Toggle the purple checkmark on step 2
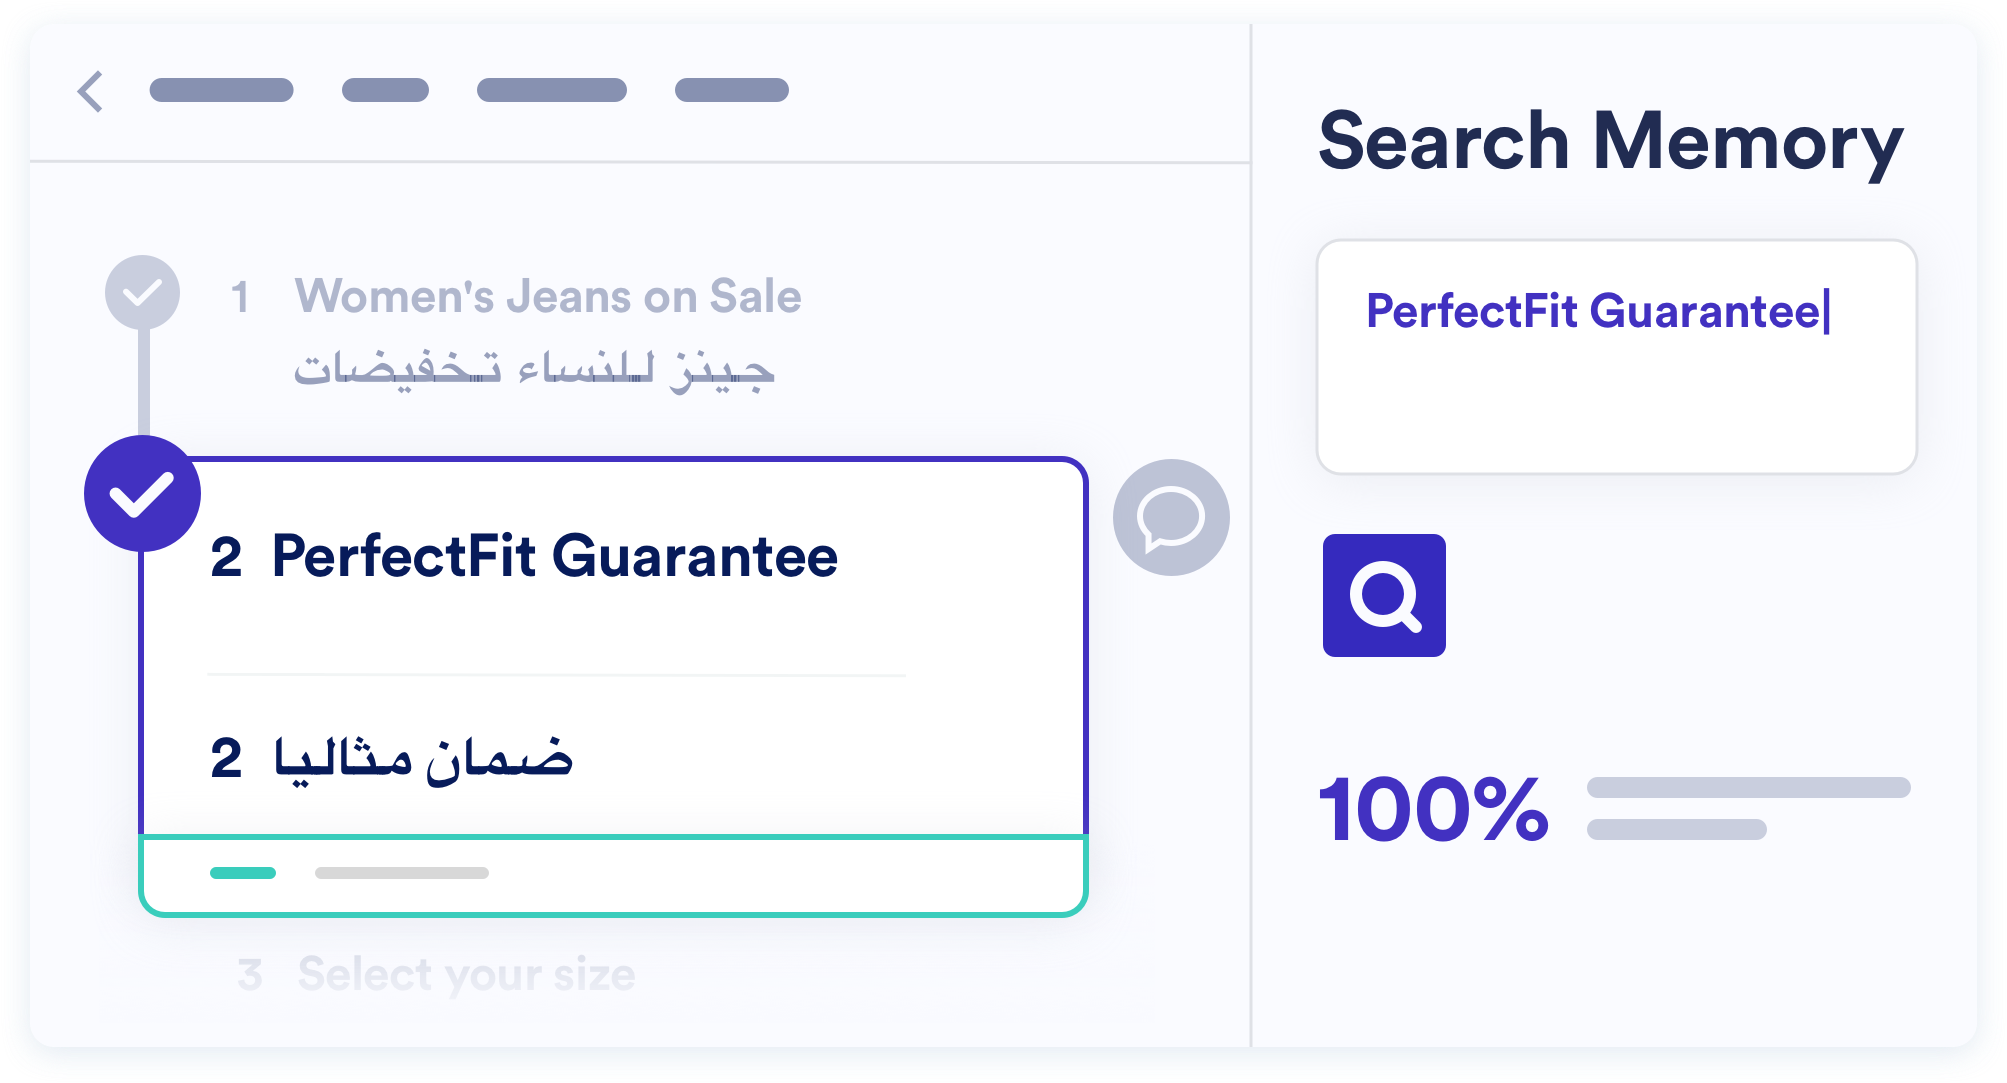 point(142,494)
